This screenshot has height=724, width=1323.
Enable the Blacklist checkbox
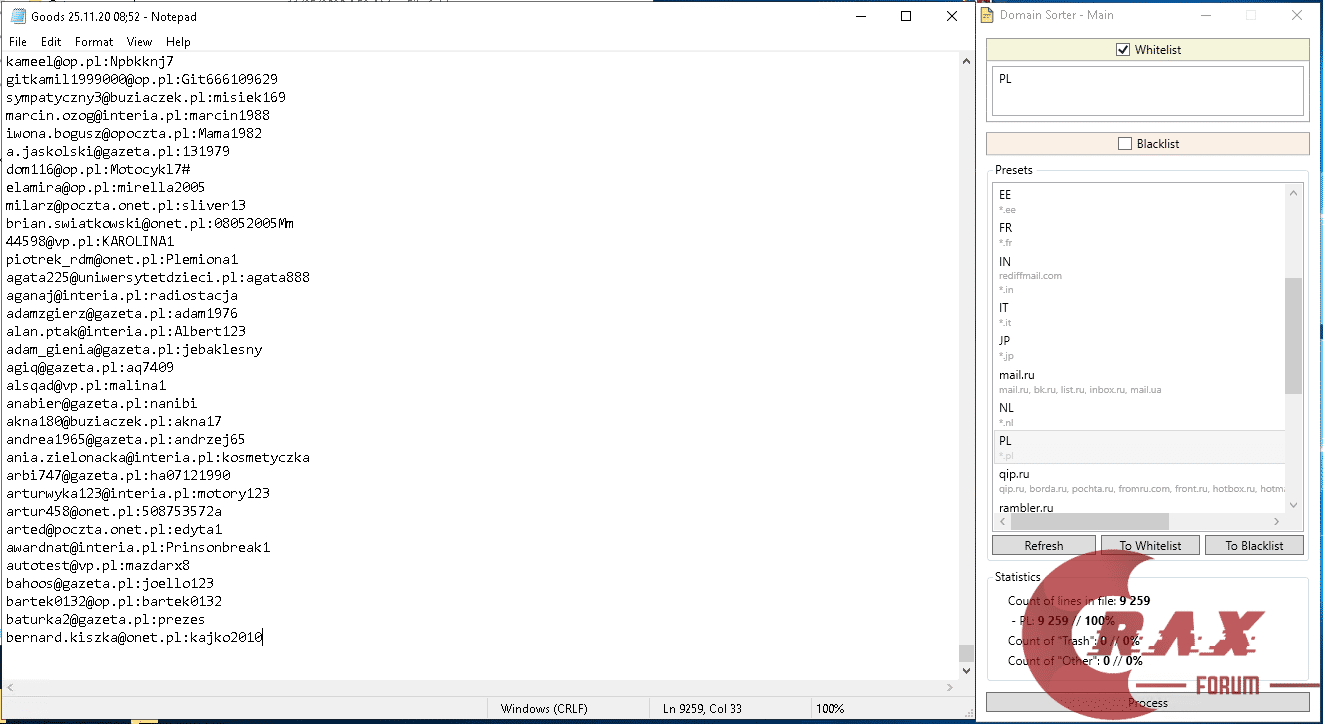pyautogui.click(x=1124, y=143)
